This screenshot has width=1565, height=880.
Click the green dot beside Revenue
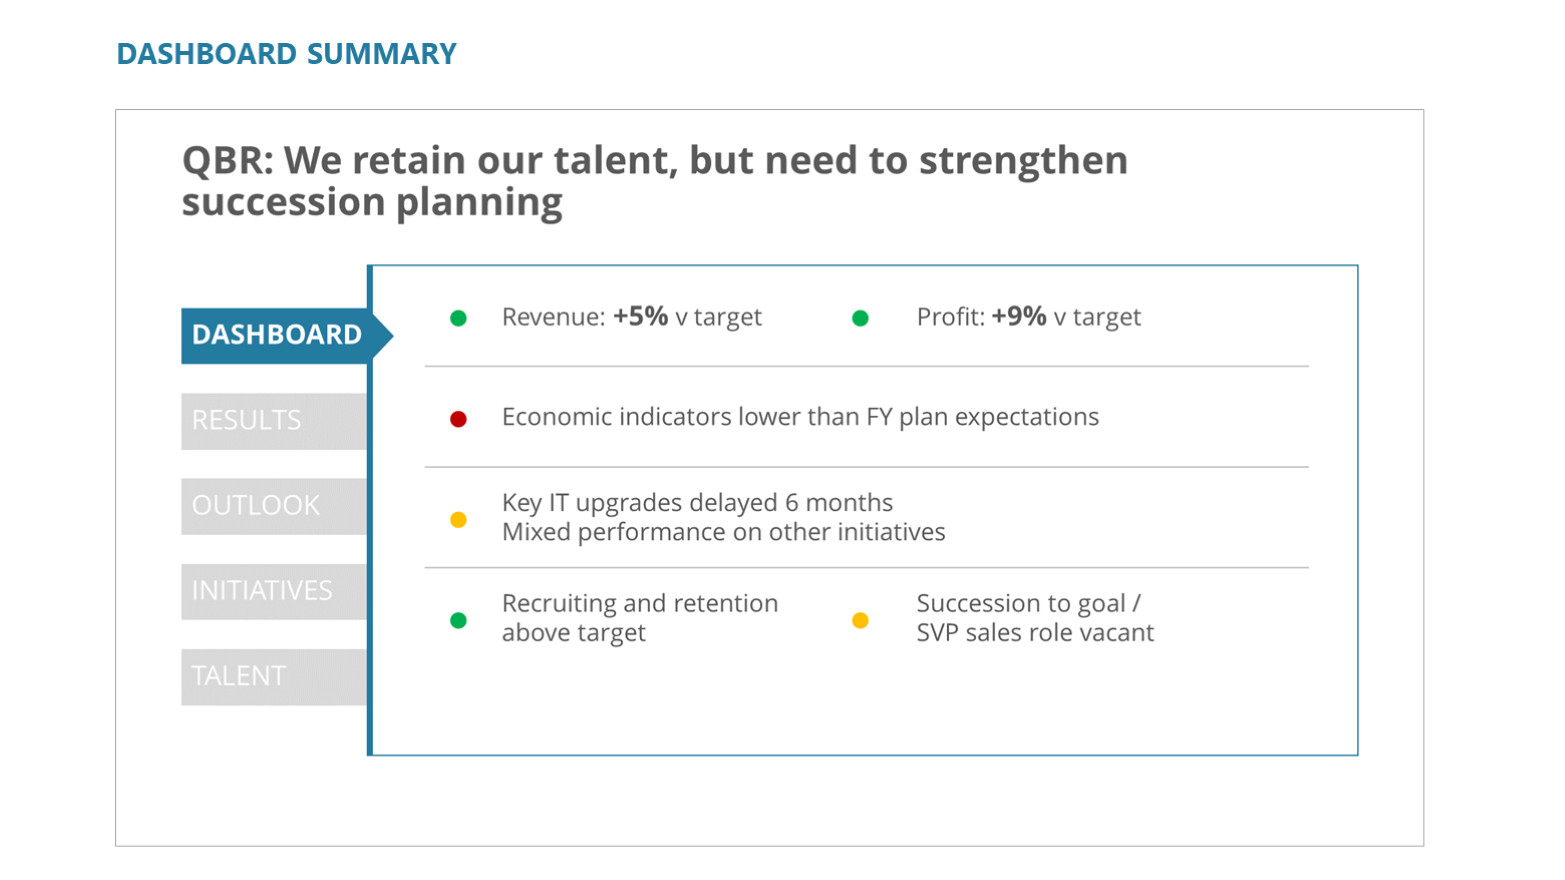tap(459, 318)
